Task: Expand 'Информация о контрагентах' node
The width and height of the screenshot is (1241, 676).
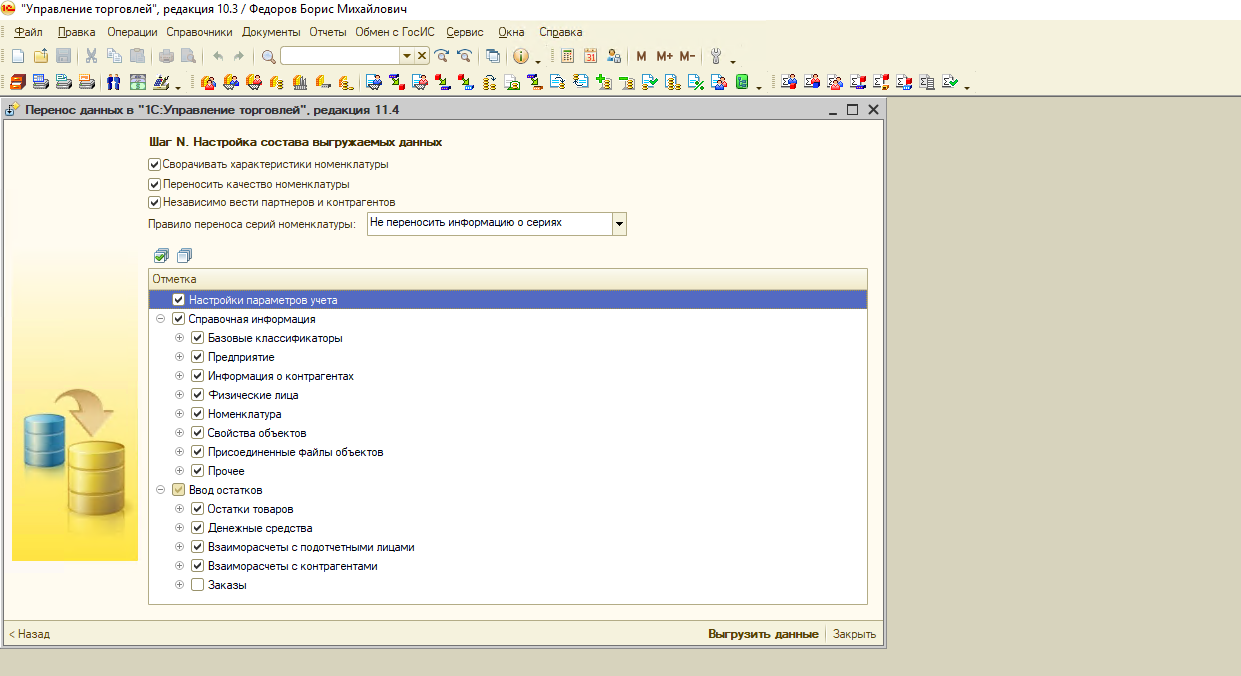Action: [180, 376]
